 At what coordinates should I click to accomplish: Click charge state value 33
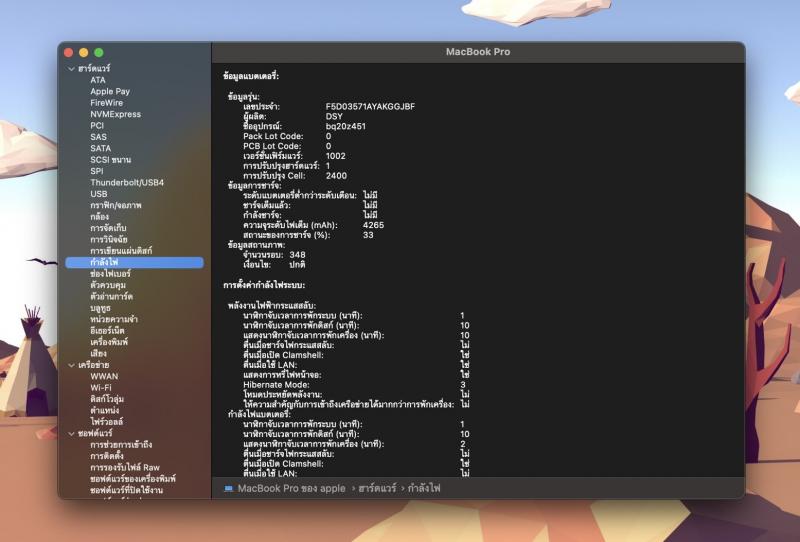[x=368, y=235]
